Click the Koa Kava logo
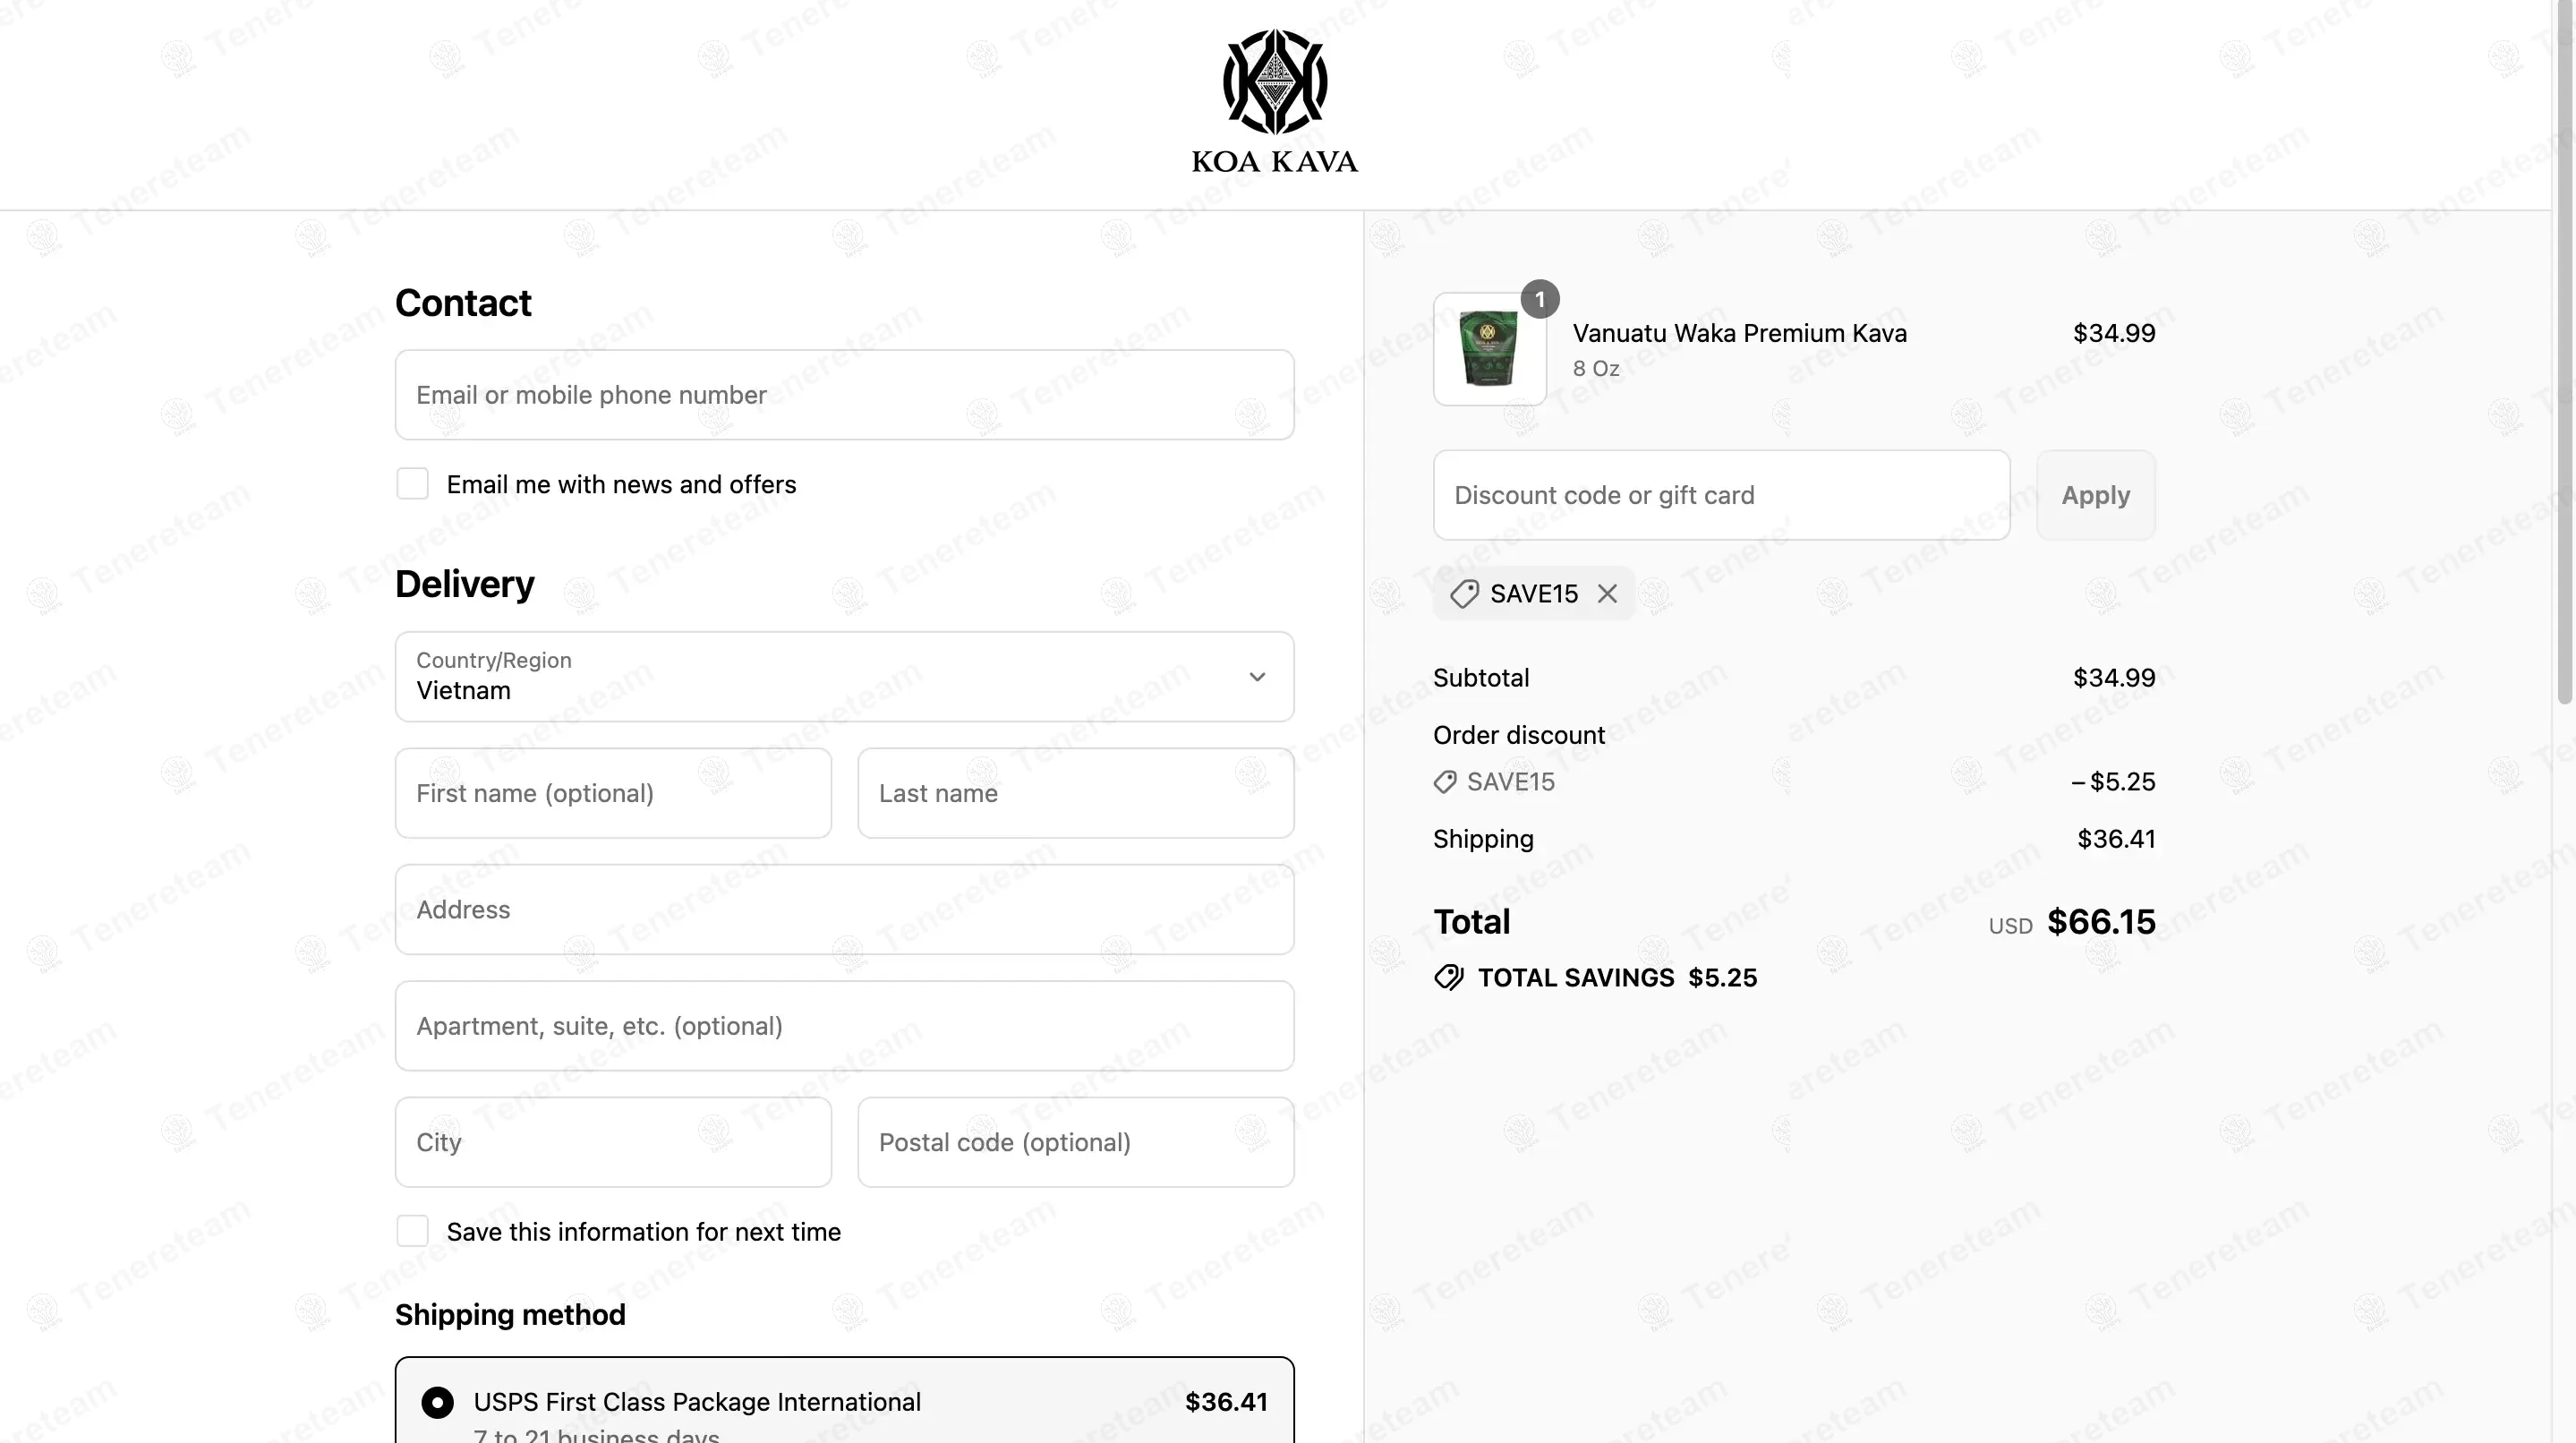2576x1443 pixels. point(1275,101)
